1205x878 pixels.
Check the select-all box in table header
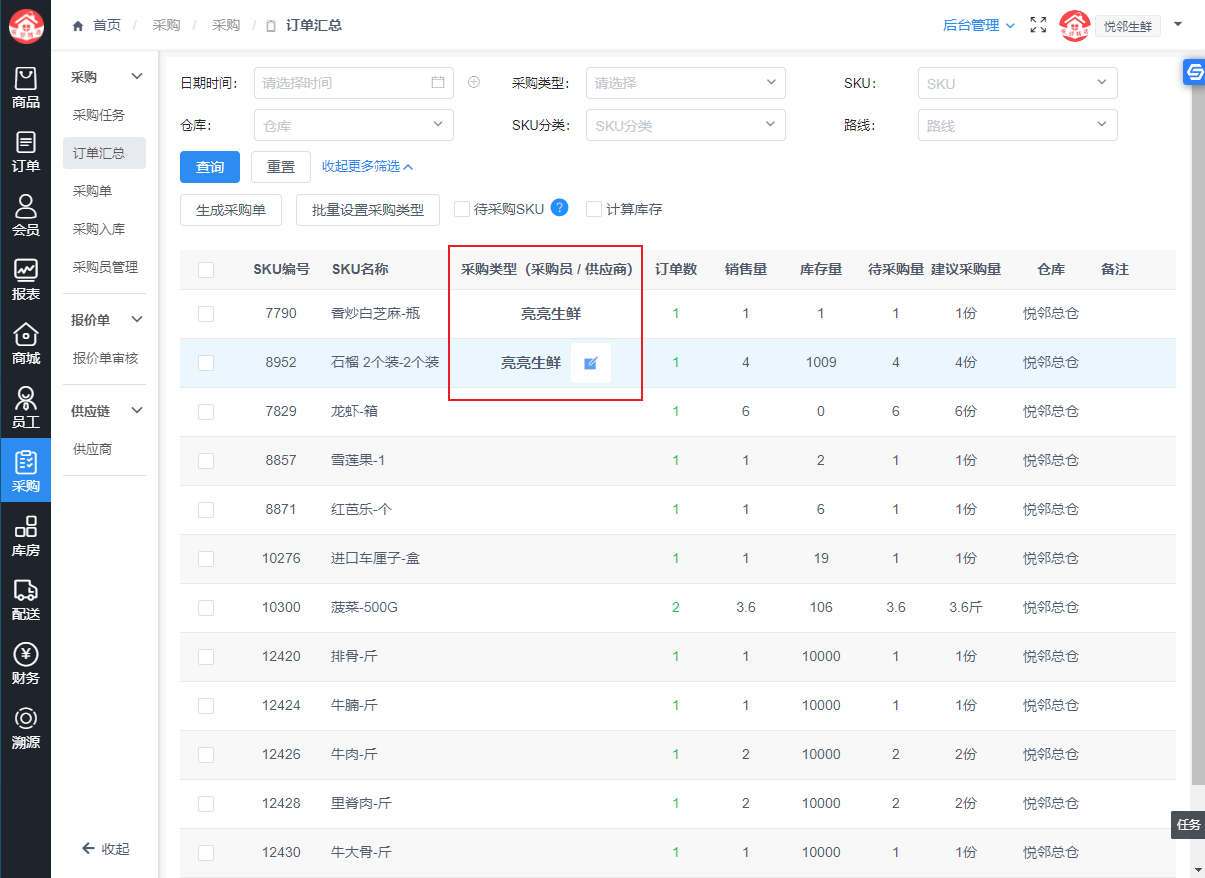pyautogui.click(x=206, y=269)
